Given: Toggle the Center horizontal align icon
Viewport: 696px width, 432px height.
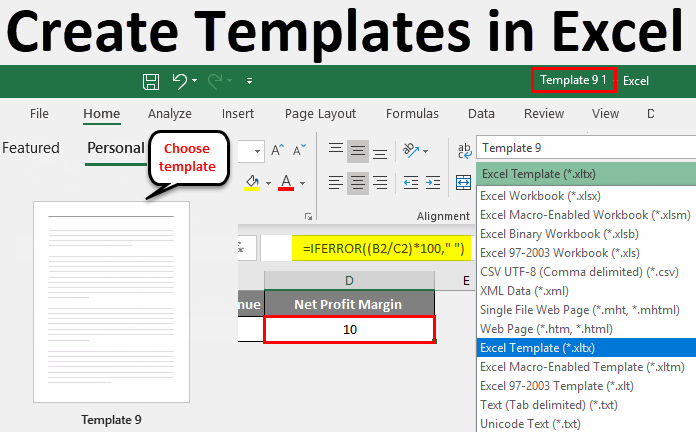Looking at the screenshot, I should (358, 183).
